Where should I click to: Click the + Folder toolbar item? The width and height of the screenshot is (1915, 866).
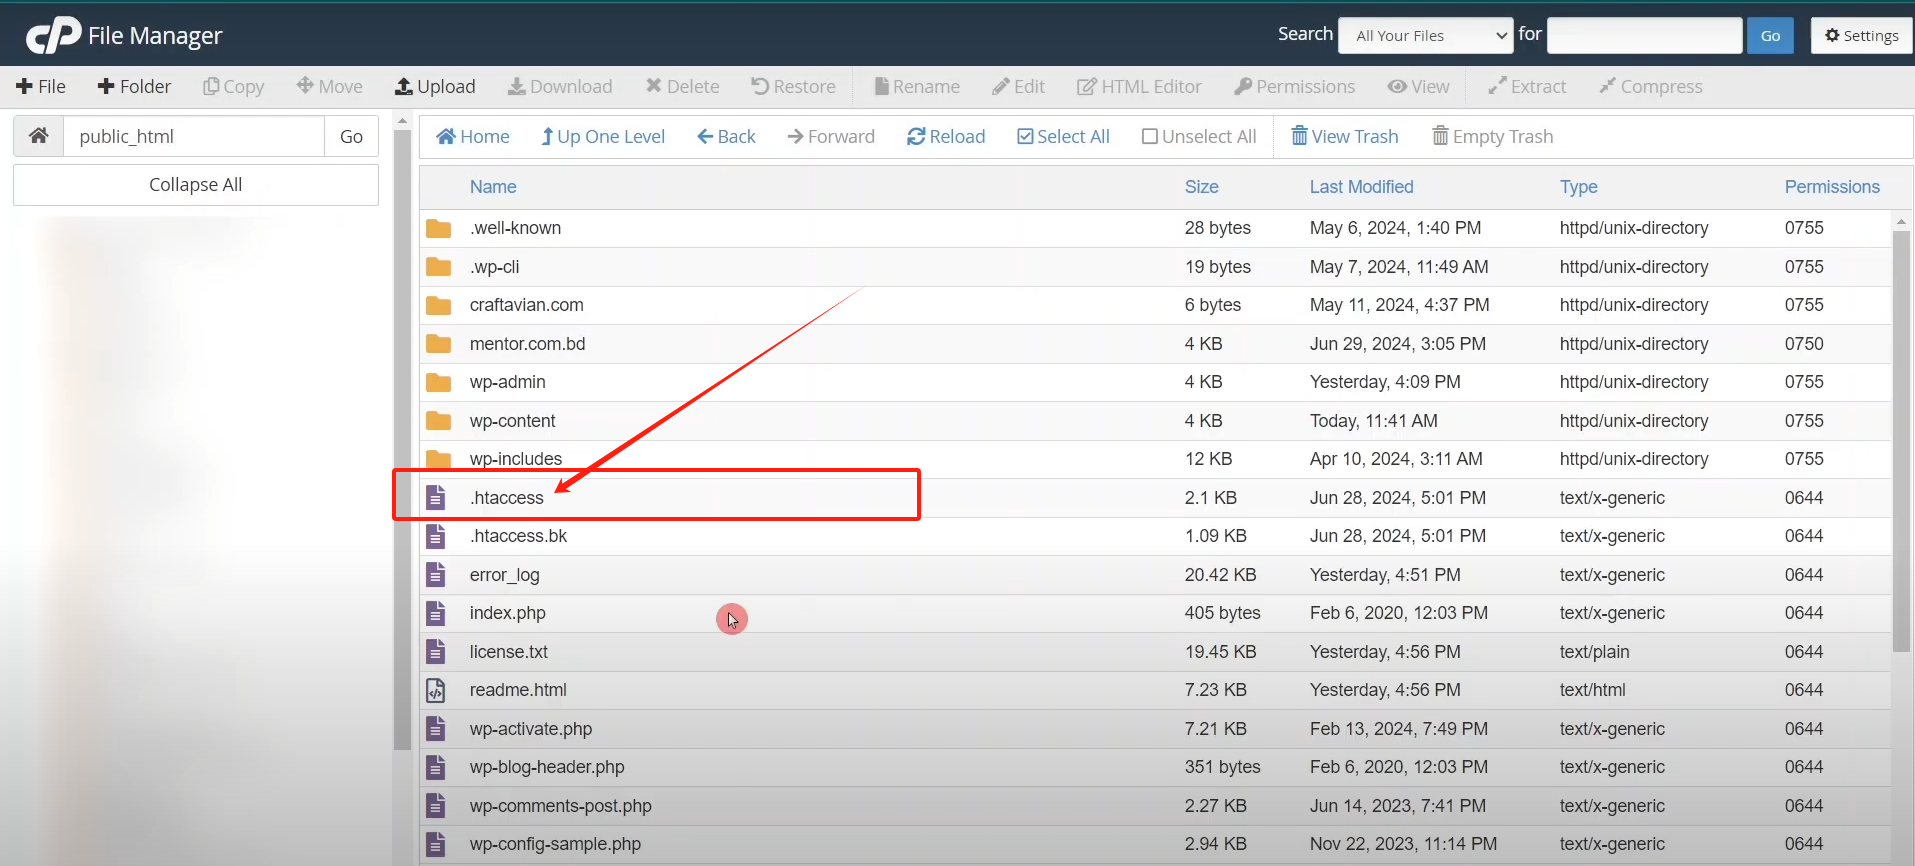coord(134,87)
